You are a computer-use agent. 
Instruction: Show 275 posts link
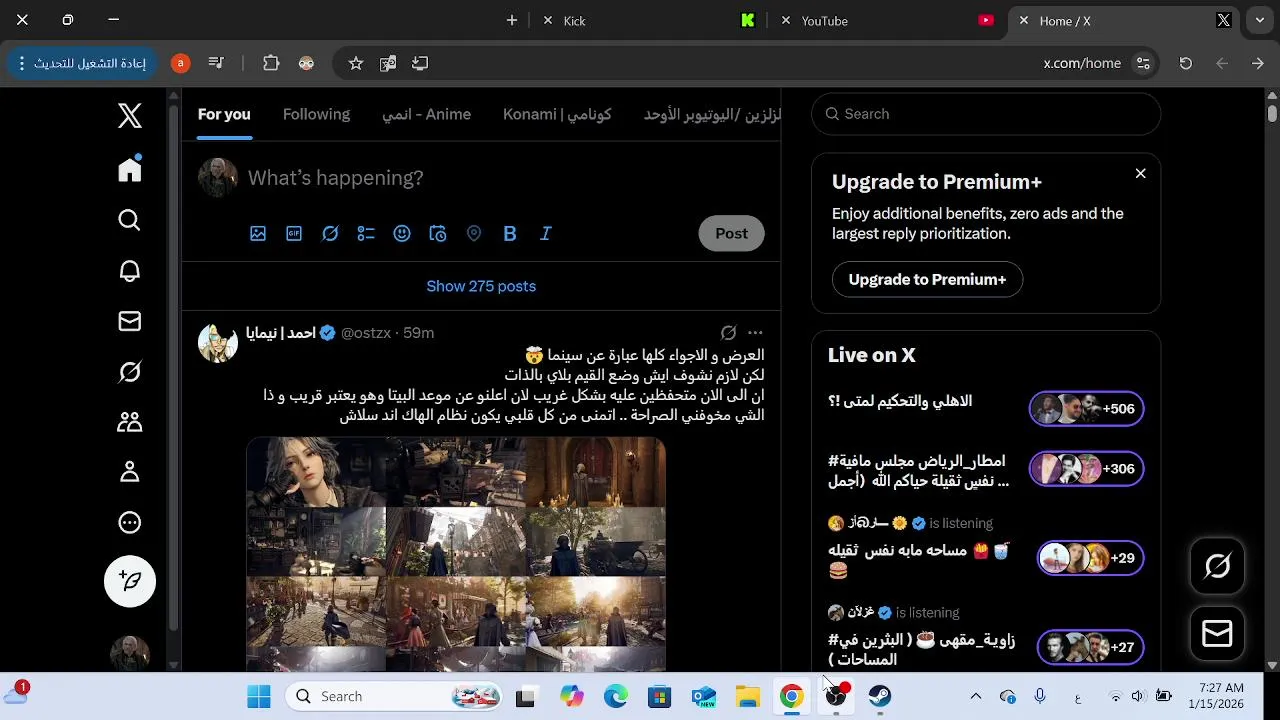click(481, 286)
